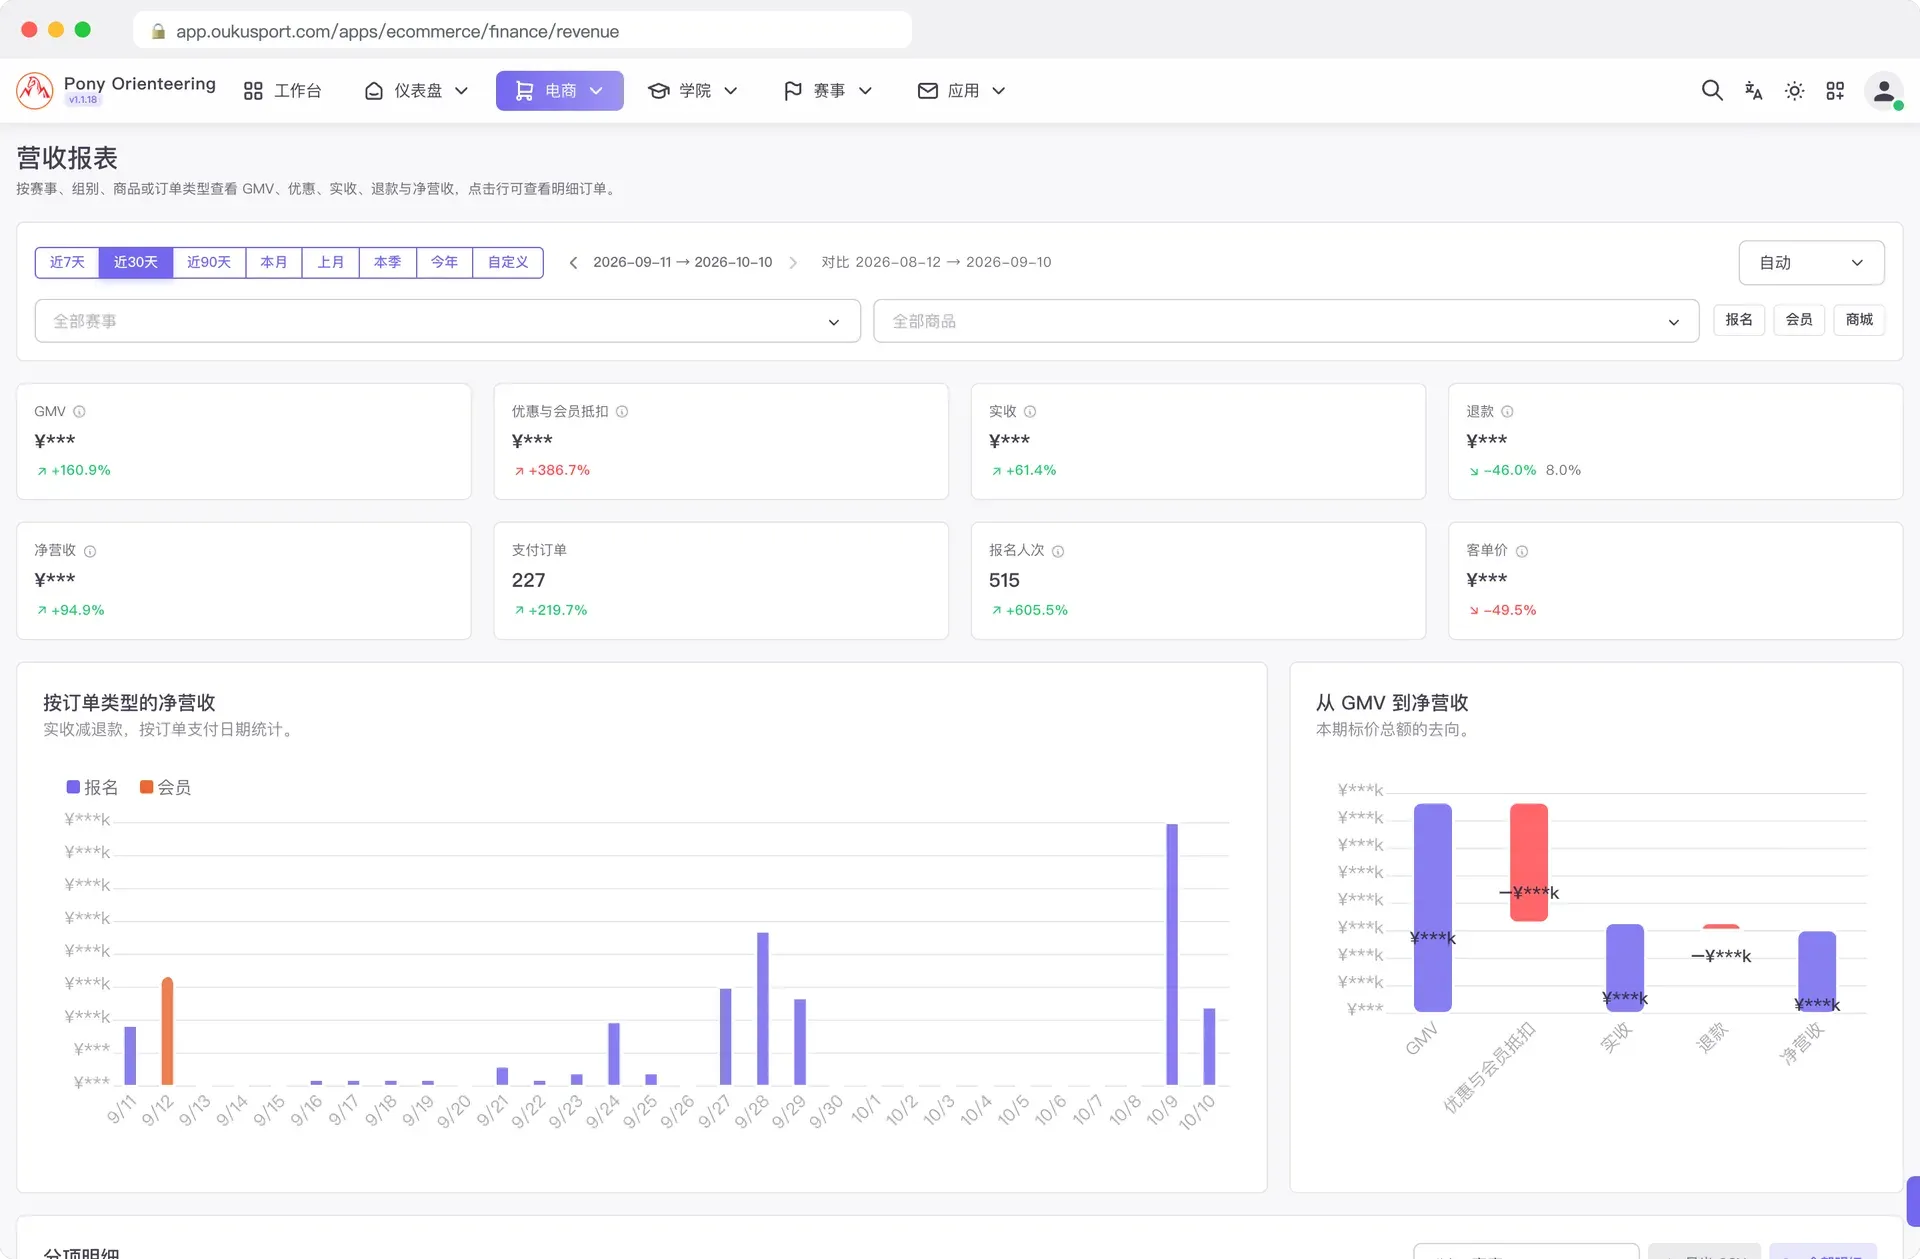Open the apps grid icon in header
This screenshot has height=1259, width=1920.
pos(1835,91)
